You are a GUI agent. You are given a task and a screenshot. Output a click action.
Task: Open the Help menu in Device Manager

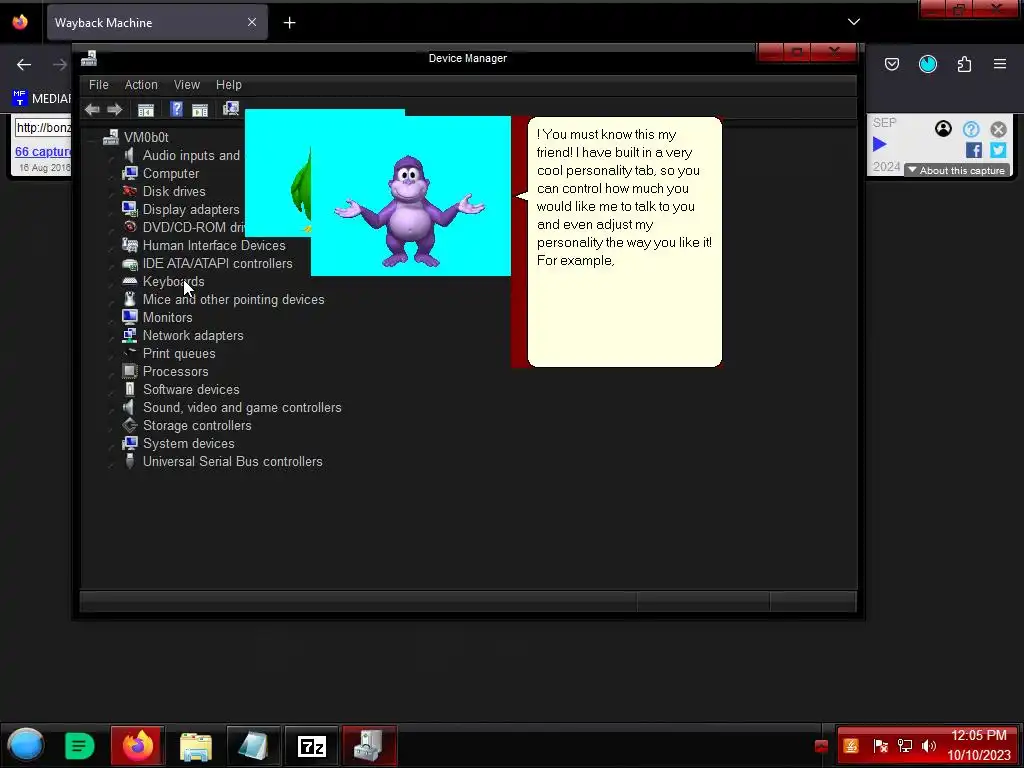229,85
